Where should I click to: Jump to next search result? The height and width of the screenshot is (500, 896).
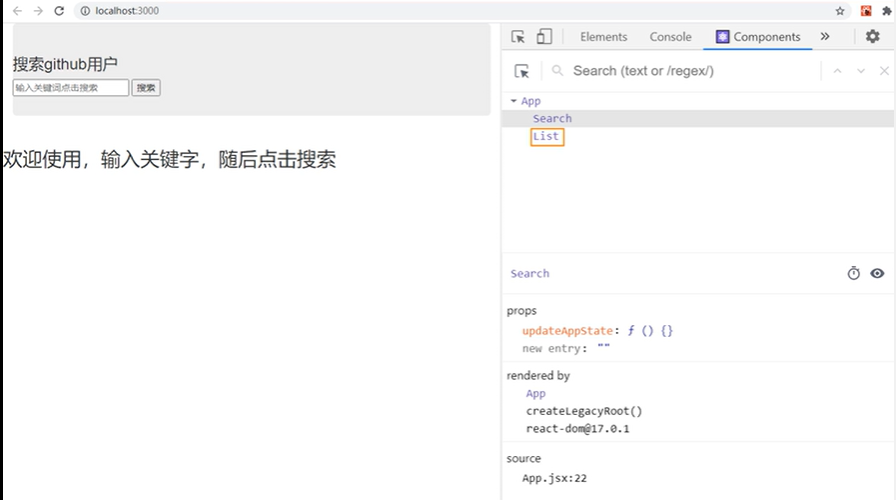coord(861,71)
